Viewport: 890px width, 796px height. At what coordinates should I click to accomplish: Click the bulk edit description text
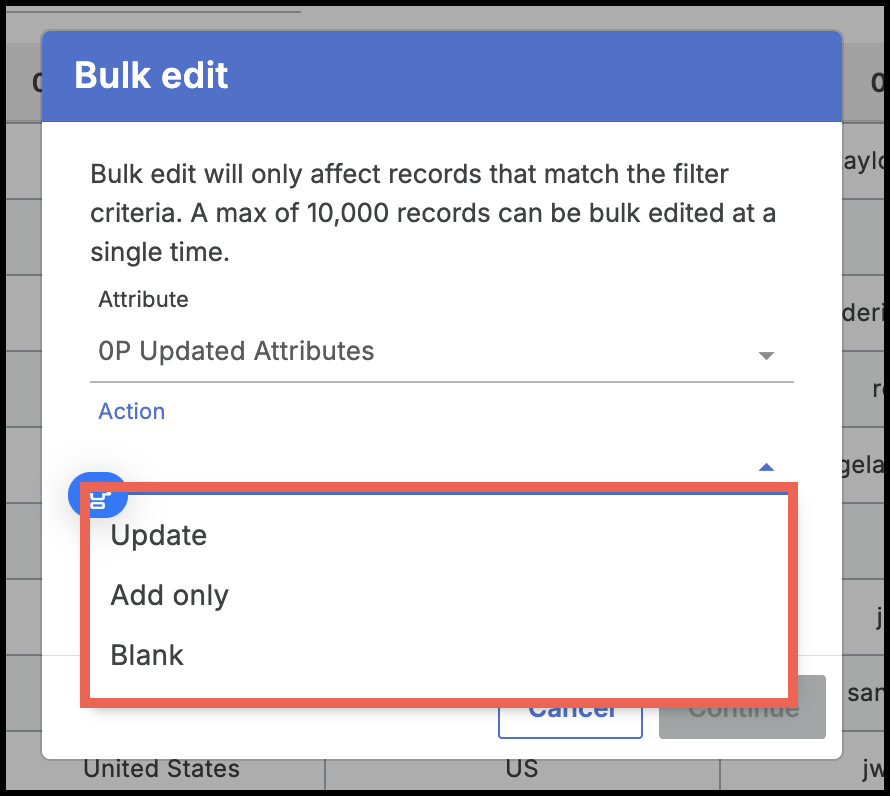point(420,212)
